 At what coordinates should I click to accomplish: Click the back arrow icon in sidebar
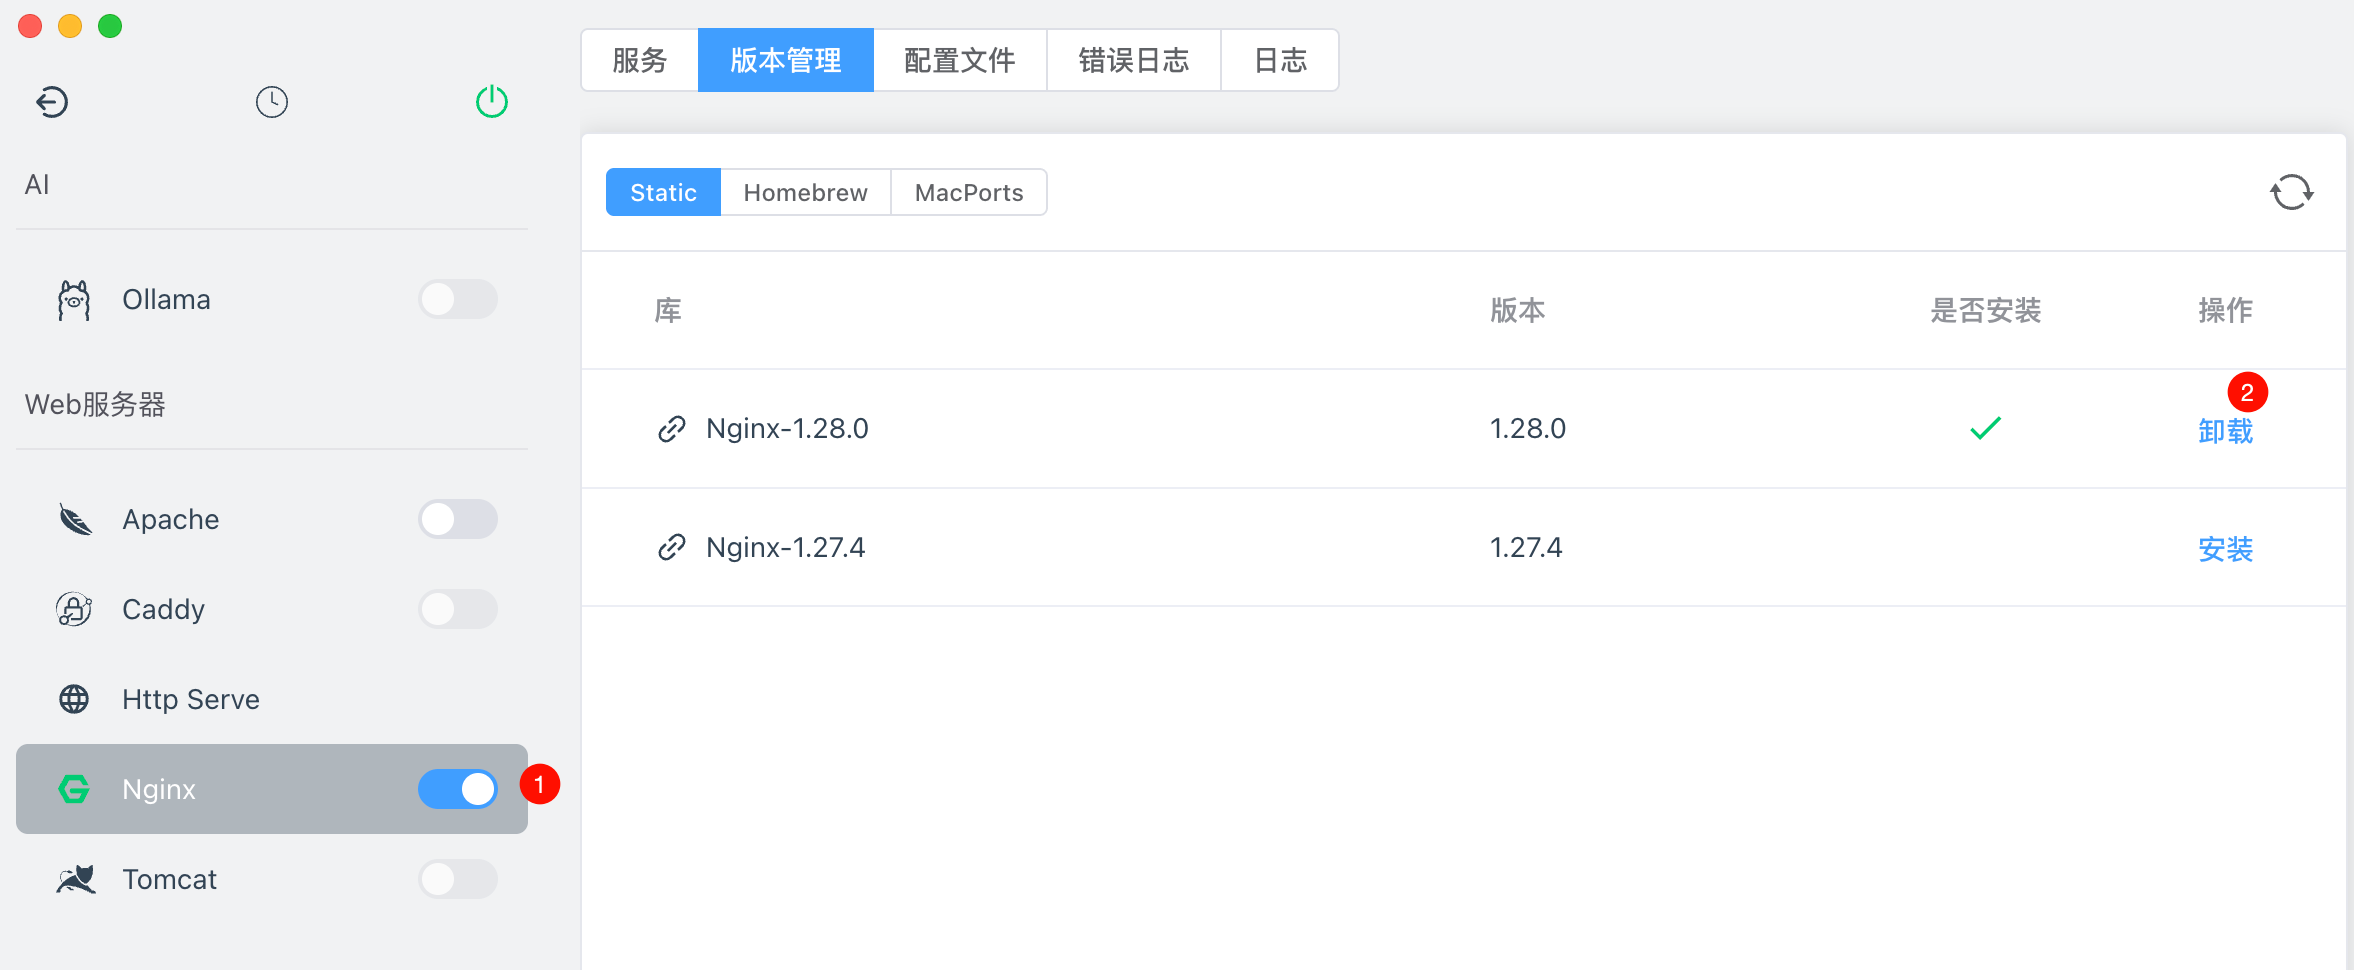click(x=52, y=102)
